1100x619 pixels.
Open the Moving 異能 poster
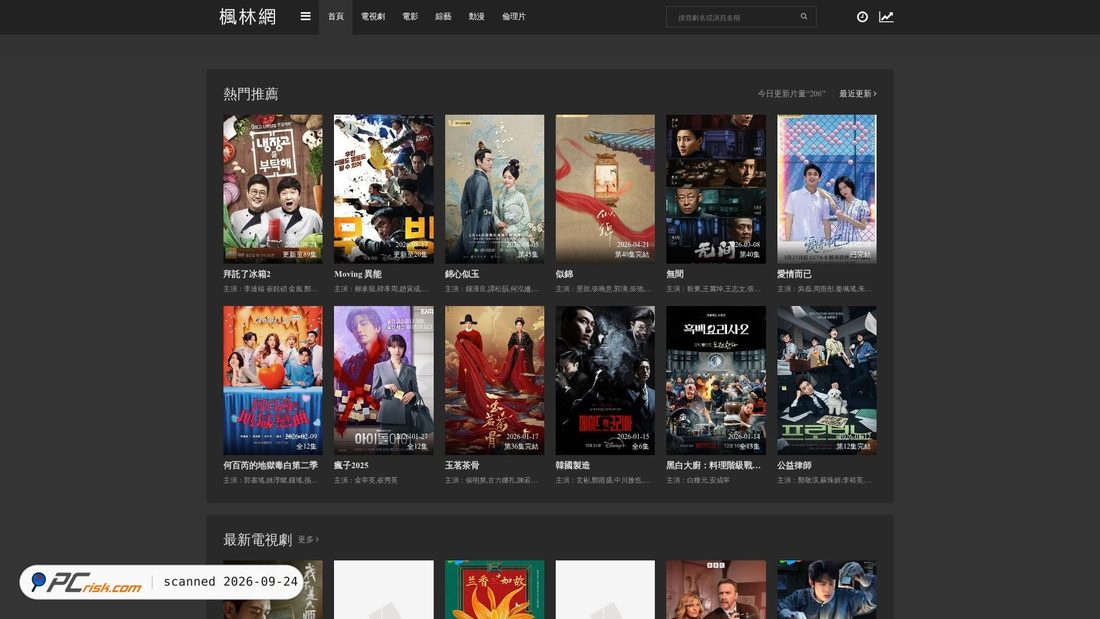pyautogui.click(x=384, y=189)
